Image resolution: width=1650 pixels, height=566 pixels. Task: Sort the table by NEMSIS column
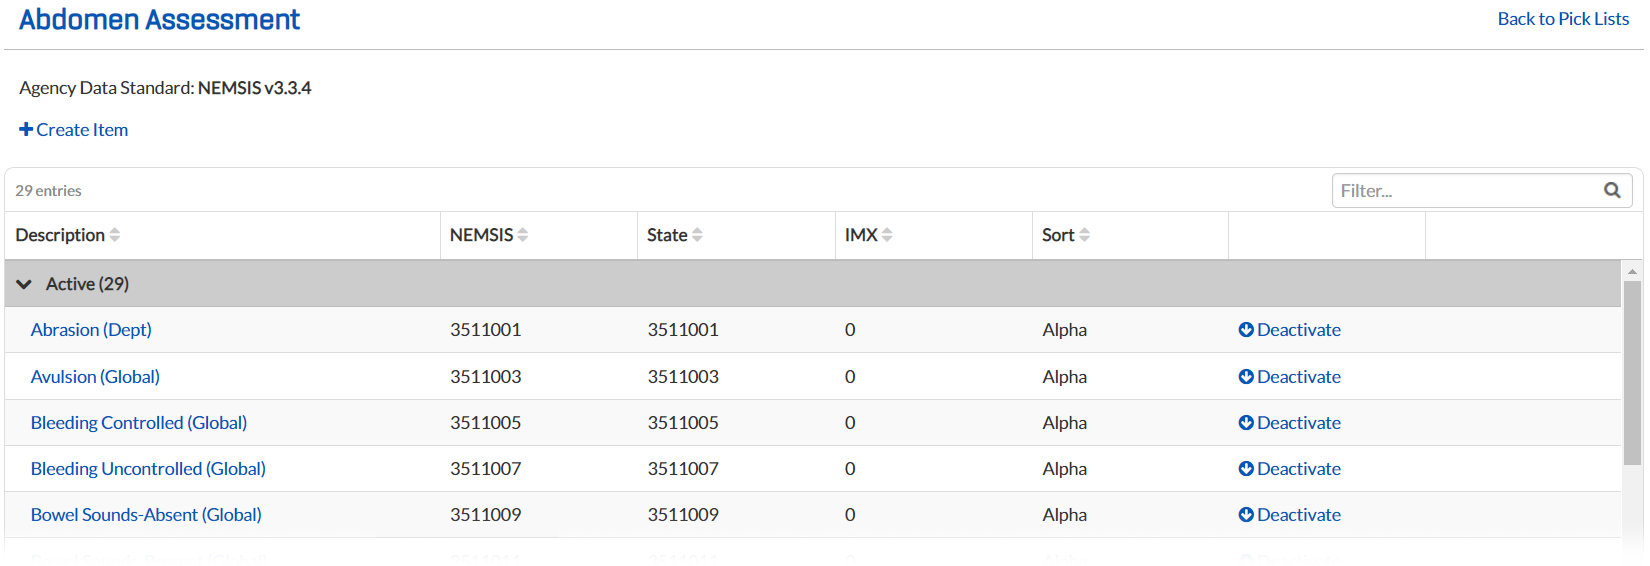coord(522,235)
